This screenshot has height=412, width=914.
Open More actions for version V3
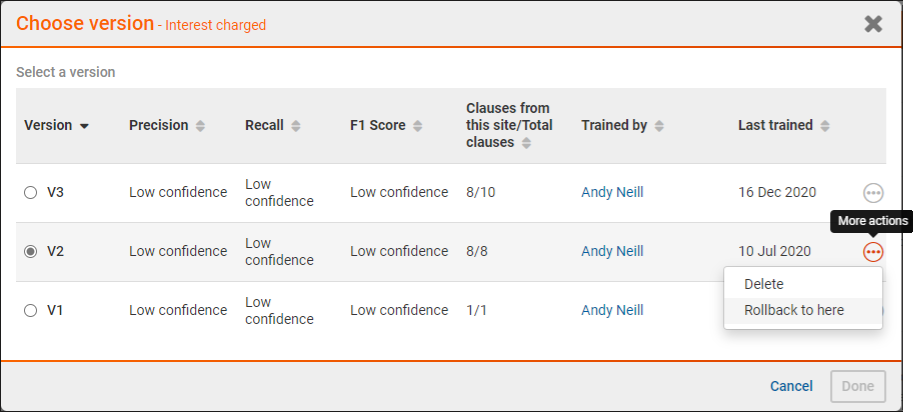[x=873, y=192]
